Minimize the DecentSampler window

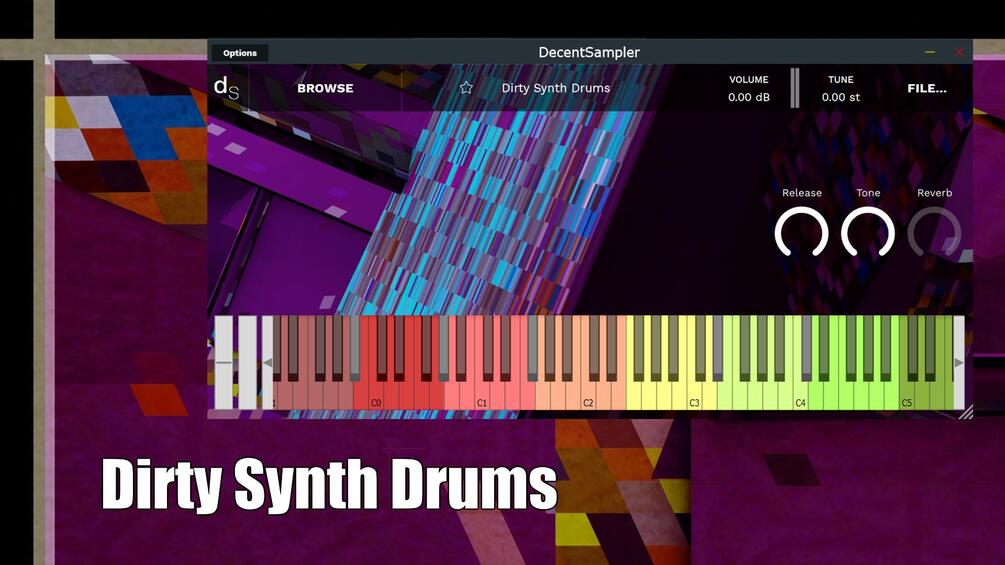click(930, 52)
